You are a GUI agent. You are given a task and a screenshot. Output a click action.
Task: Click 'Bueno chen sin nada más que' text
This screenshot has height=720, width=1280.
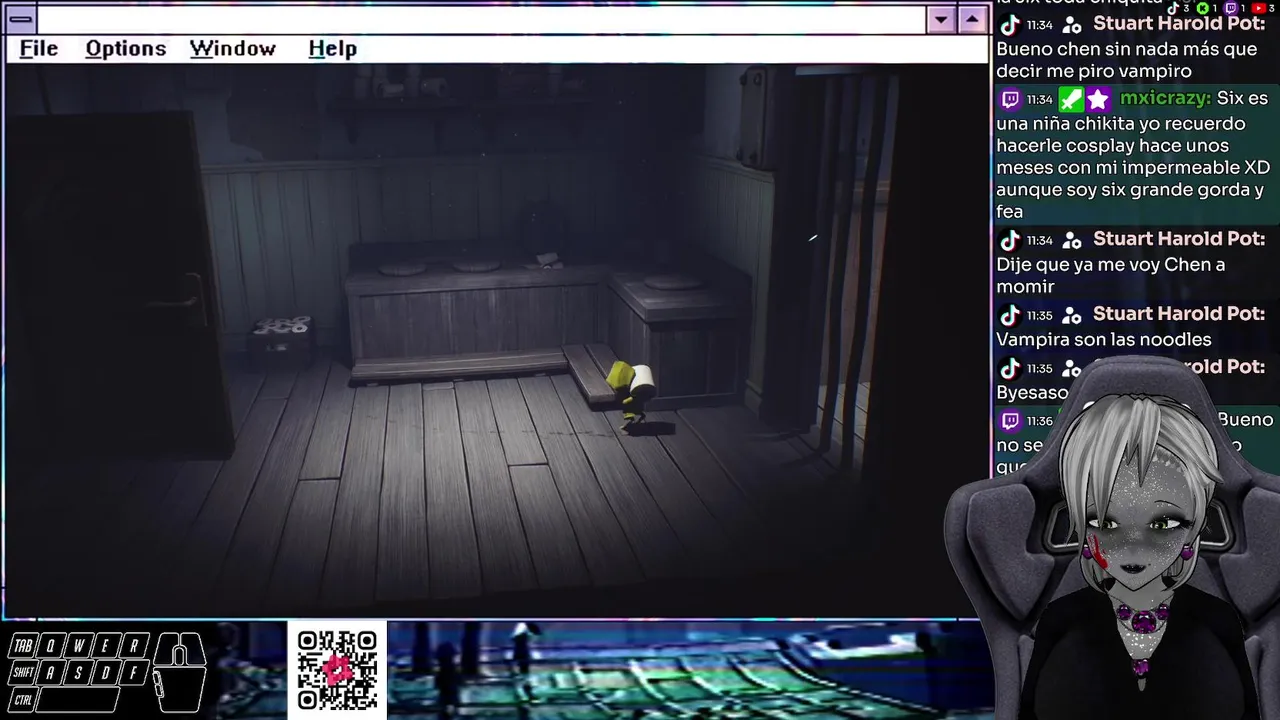click(1127, 49)
